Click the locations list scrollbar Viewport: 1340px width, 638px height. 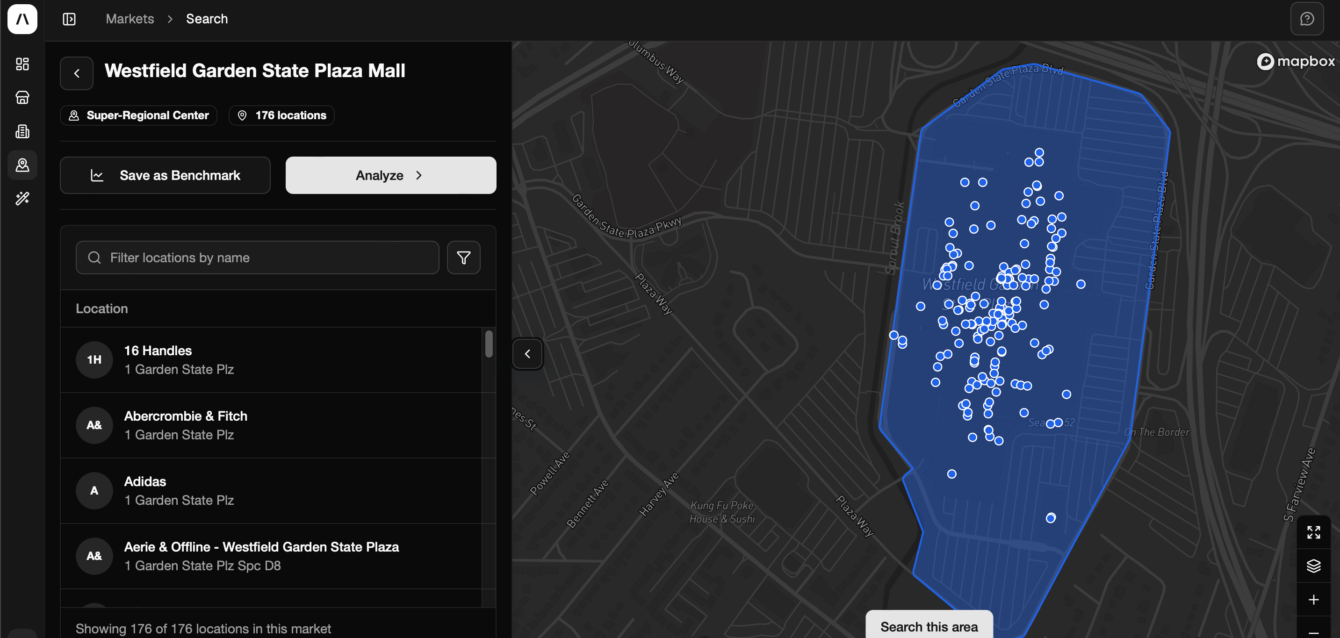coord(489,345)
